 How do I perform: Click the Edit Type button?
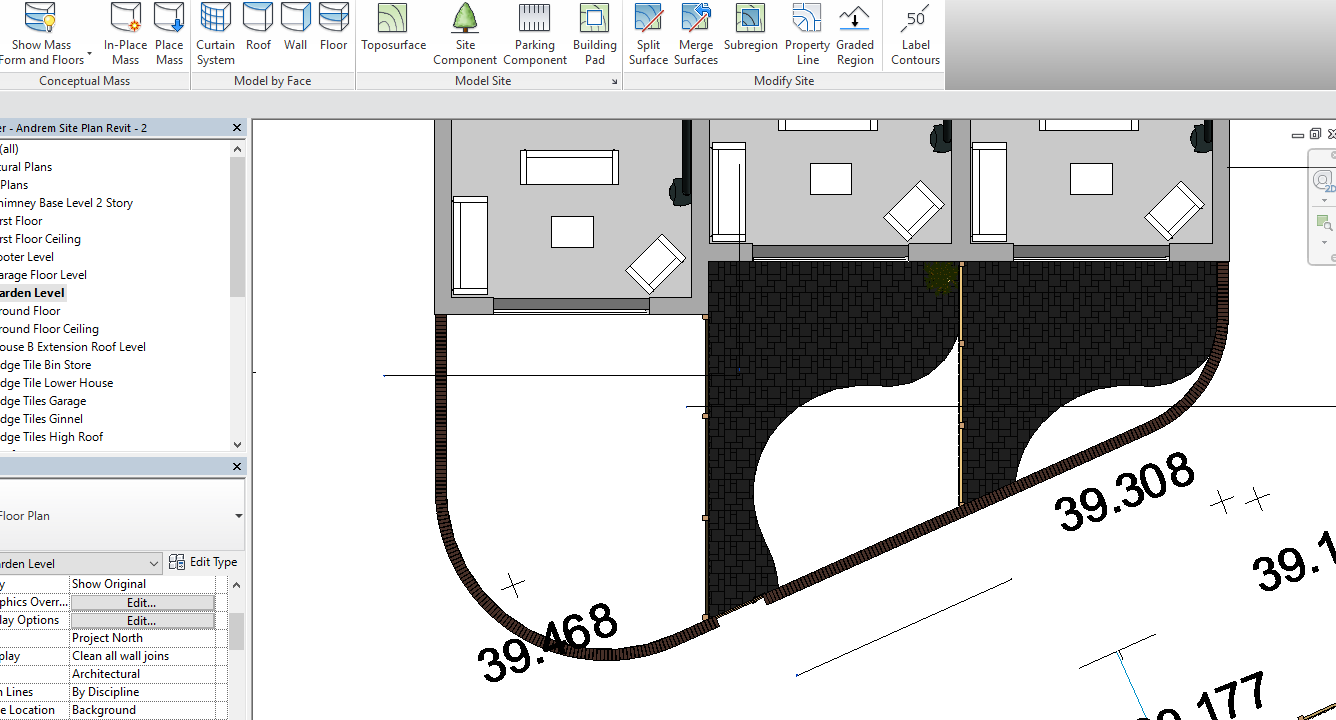point(203,562)
